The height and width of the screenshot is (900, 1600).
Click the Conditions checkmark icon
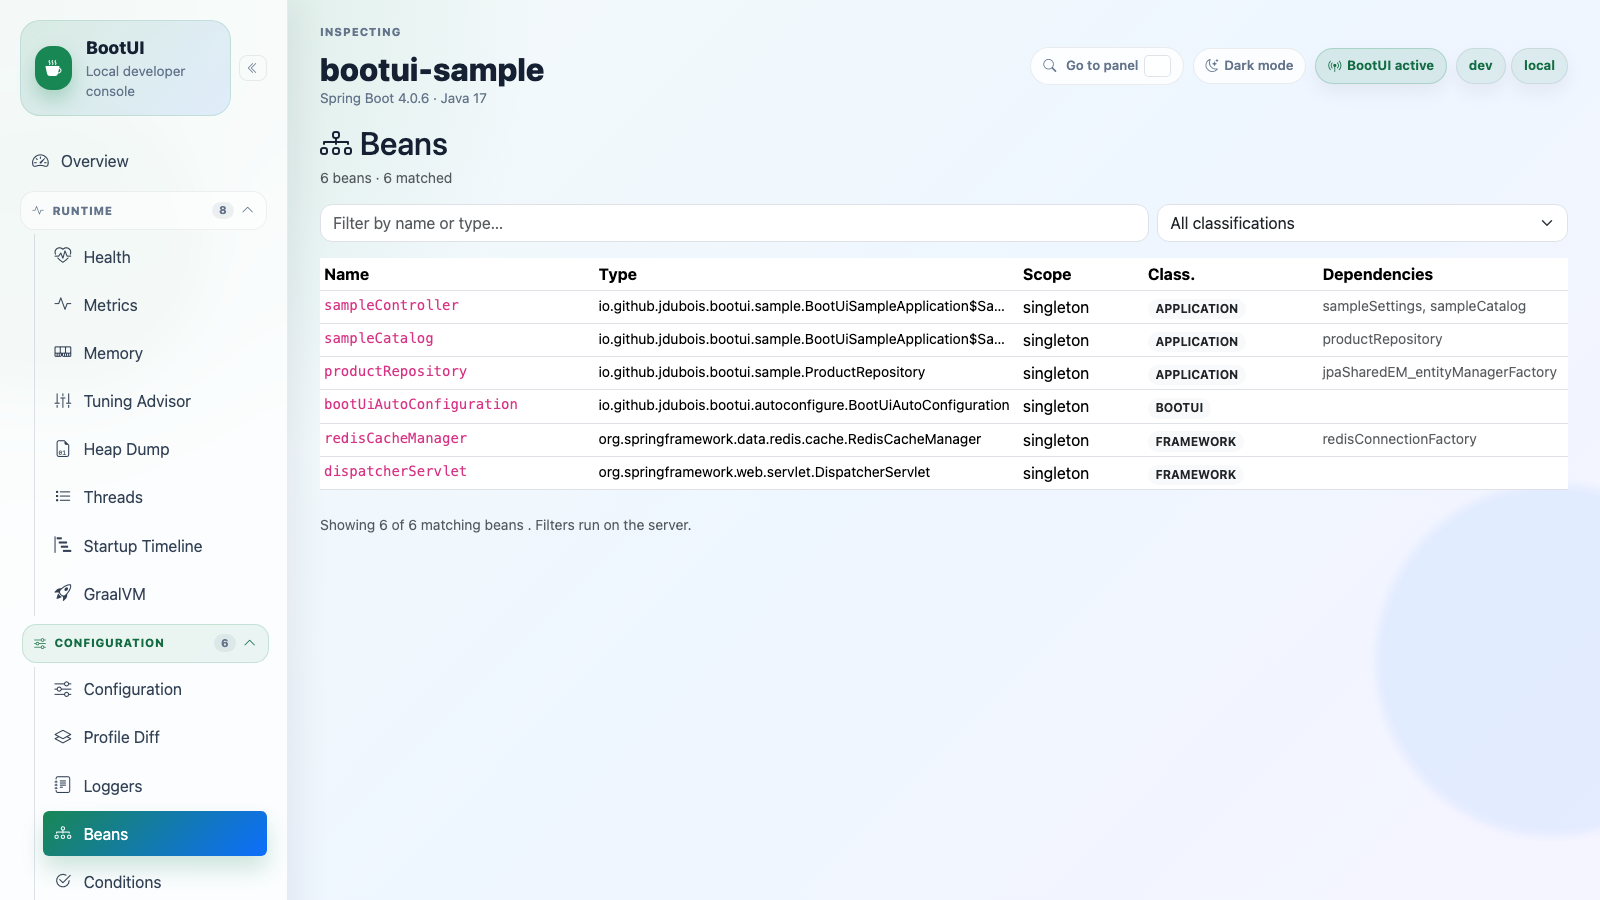point(63,881)
